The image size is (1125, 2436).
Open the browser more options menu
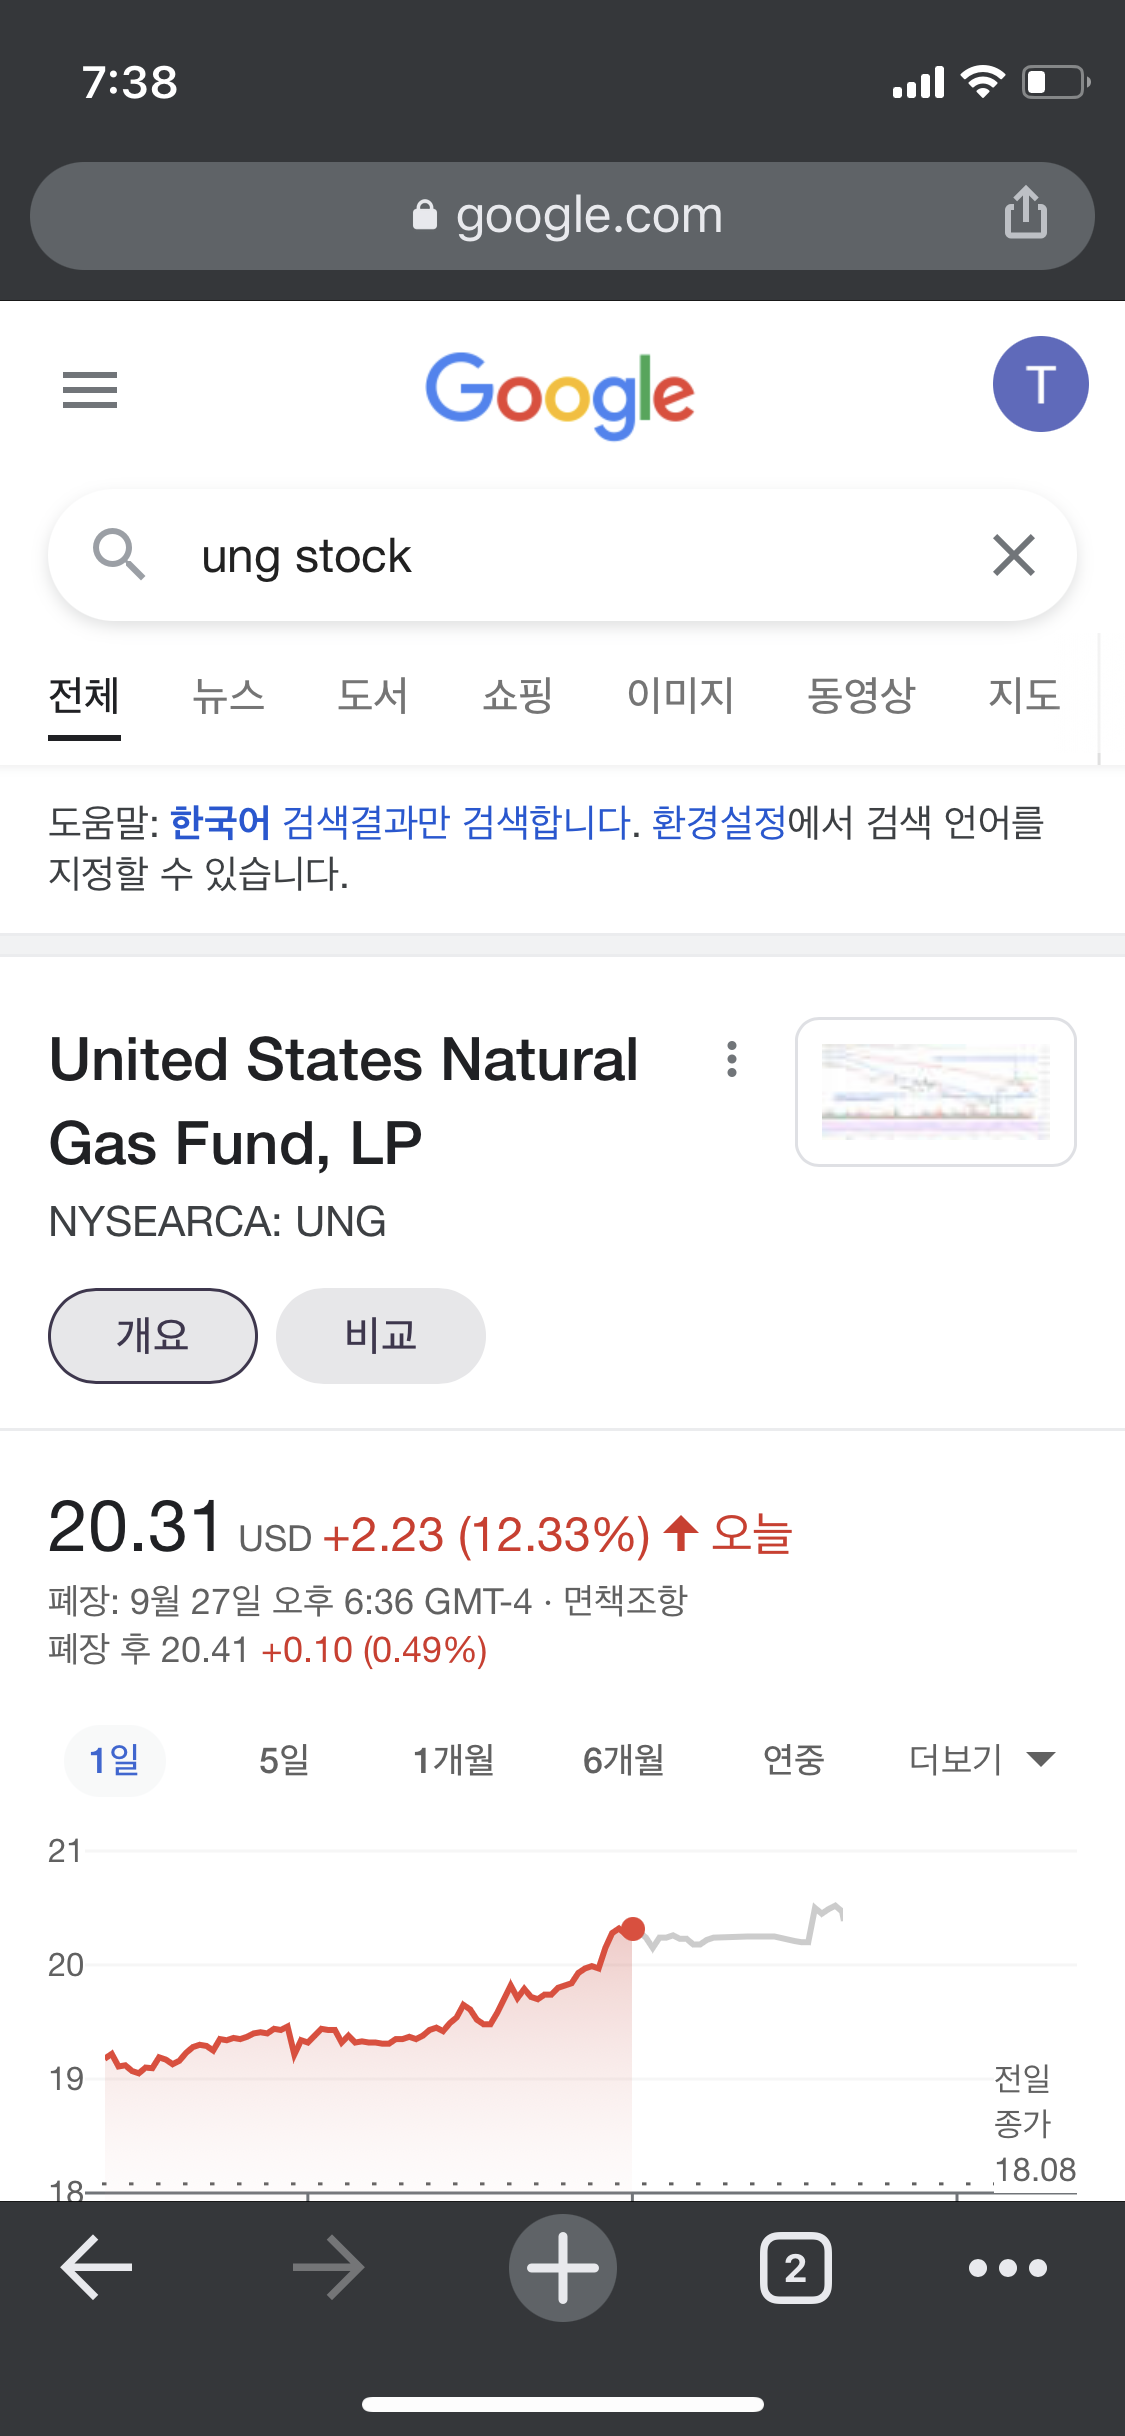click(1008, 2267)
